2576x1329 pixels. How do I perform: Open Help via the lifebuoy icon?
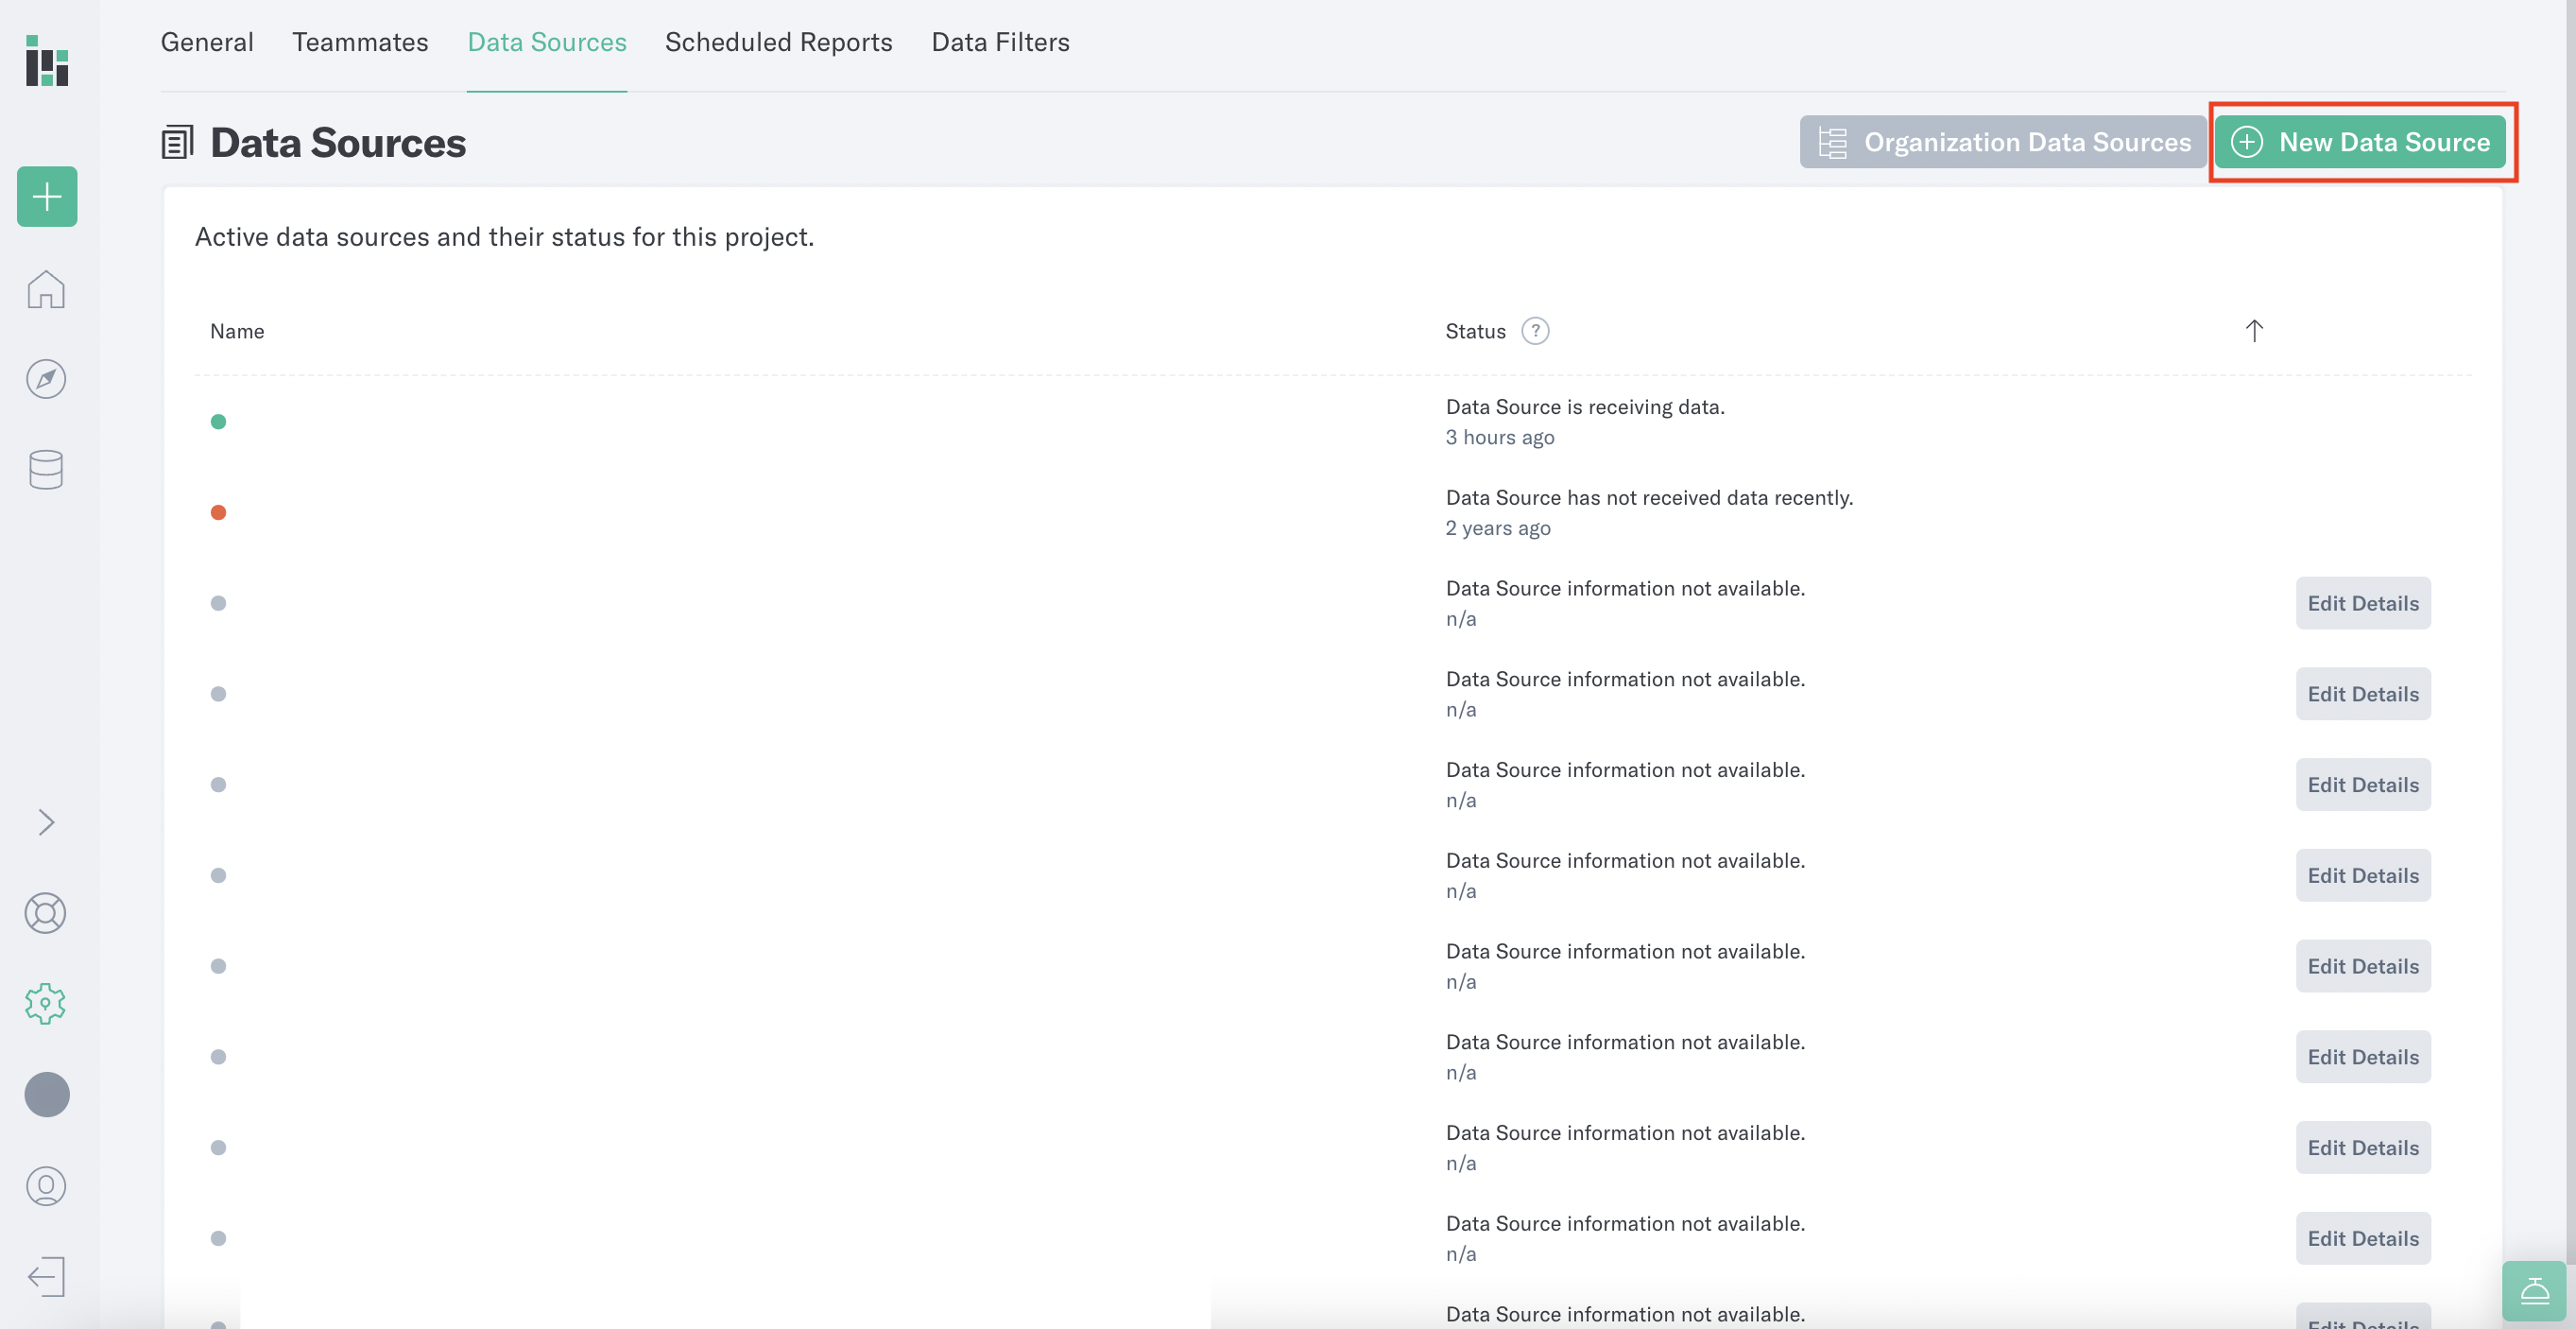pyautogui.click(x=46, y=912)
